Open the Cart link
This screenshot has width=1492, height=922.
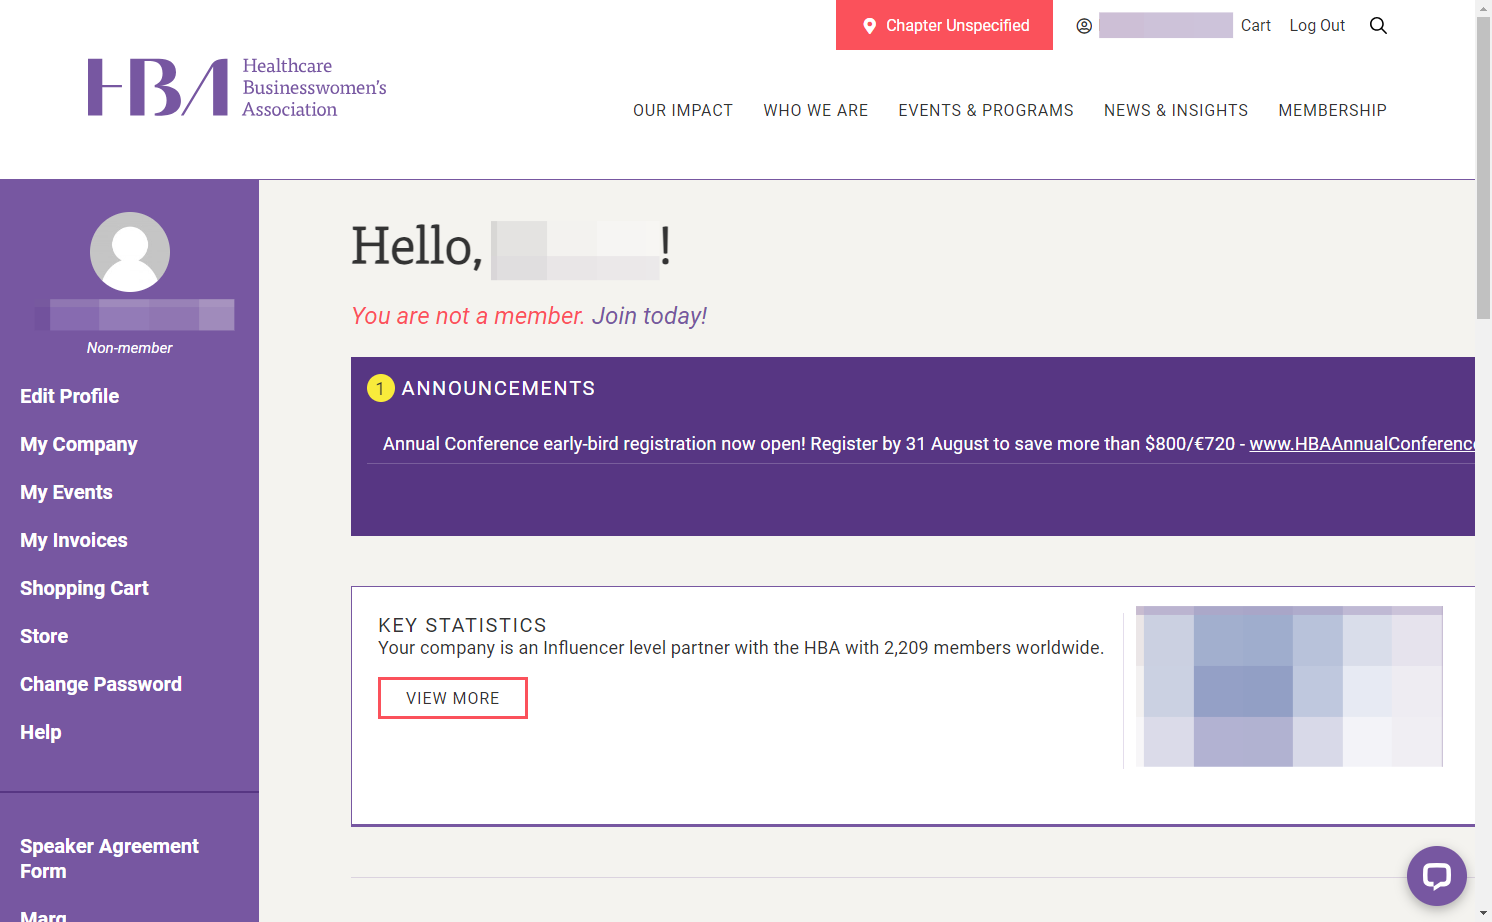[1256, 26]
